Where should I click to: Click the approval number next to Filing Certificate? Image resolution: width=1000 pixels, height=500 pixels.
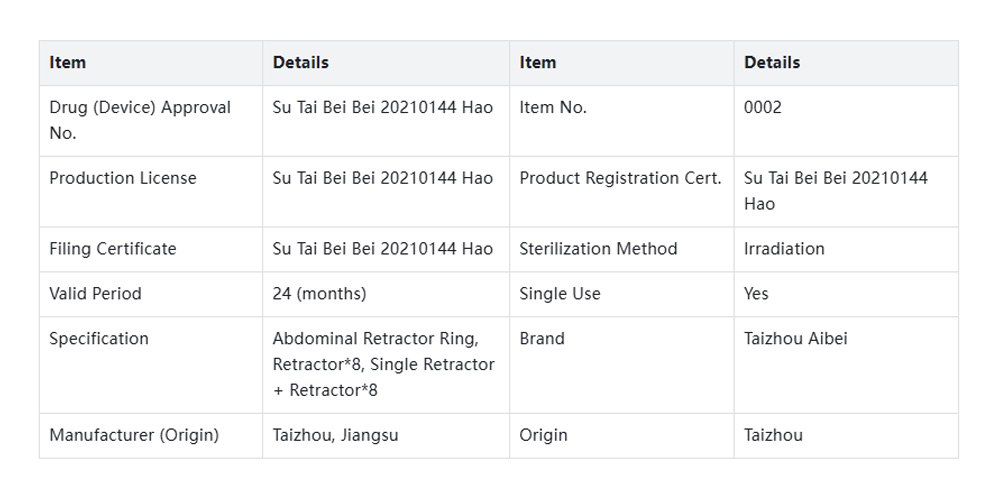tap(382, 249)
